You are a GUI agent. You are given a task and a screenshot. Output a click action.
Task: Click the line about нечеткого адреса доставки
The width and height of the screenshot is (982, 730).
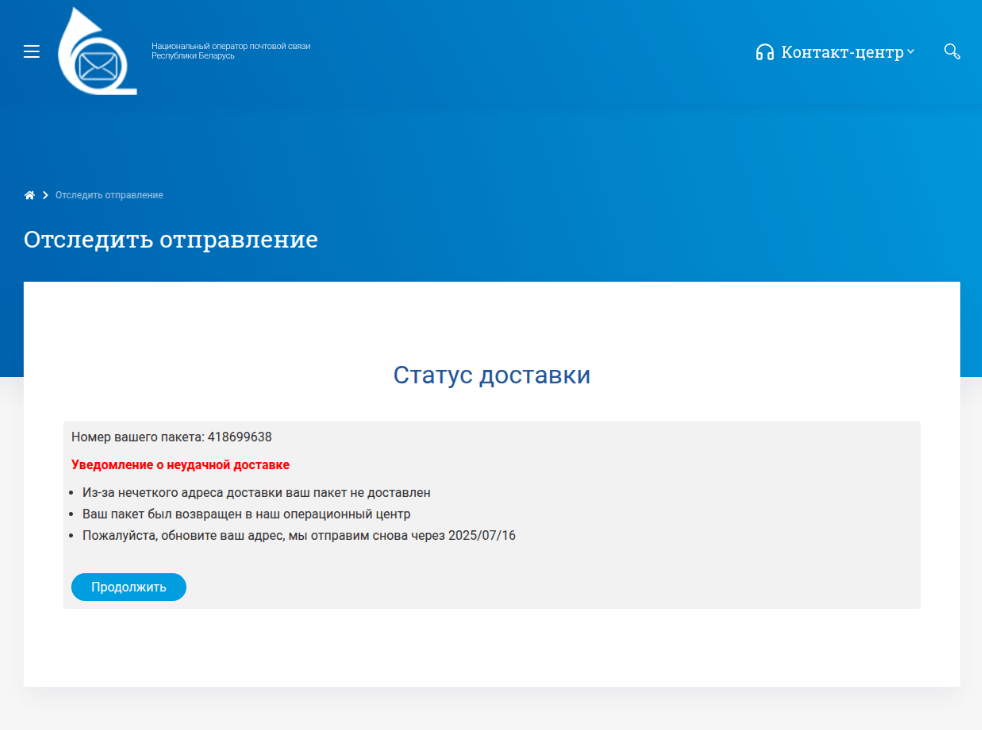point(256,493)
